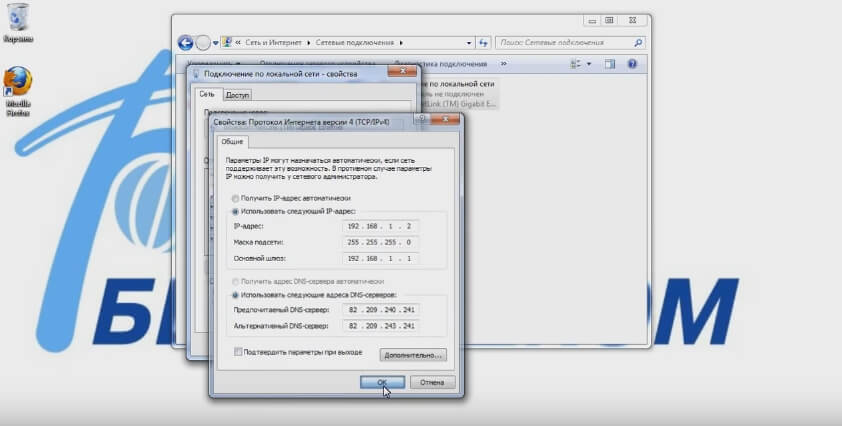This screenshot has width=842, height=426.
Task: Focus the 'Поиск: Сетевые подключения' search box
Action: point(569,42)
